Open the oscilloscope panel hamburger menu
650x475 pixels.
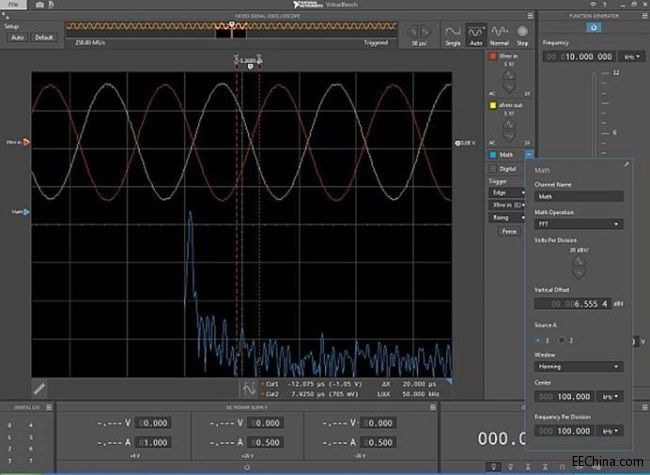pyautogui.click(x=530, y=16)
